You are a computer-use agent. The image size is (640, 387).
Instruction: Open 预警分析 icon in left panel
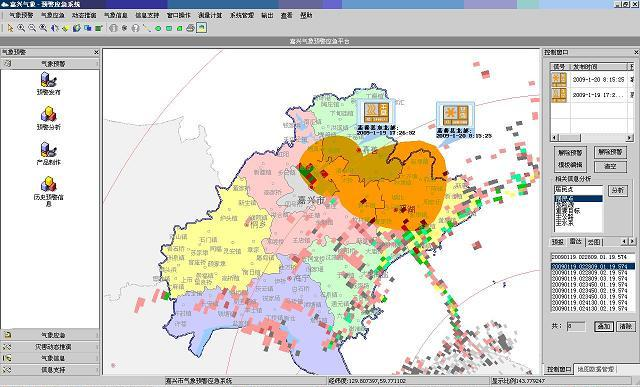click(x=49, y=118)
